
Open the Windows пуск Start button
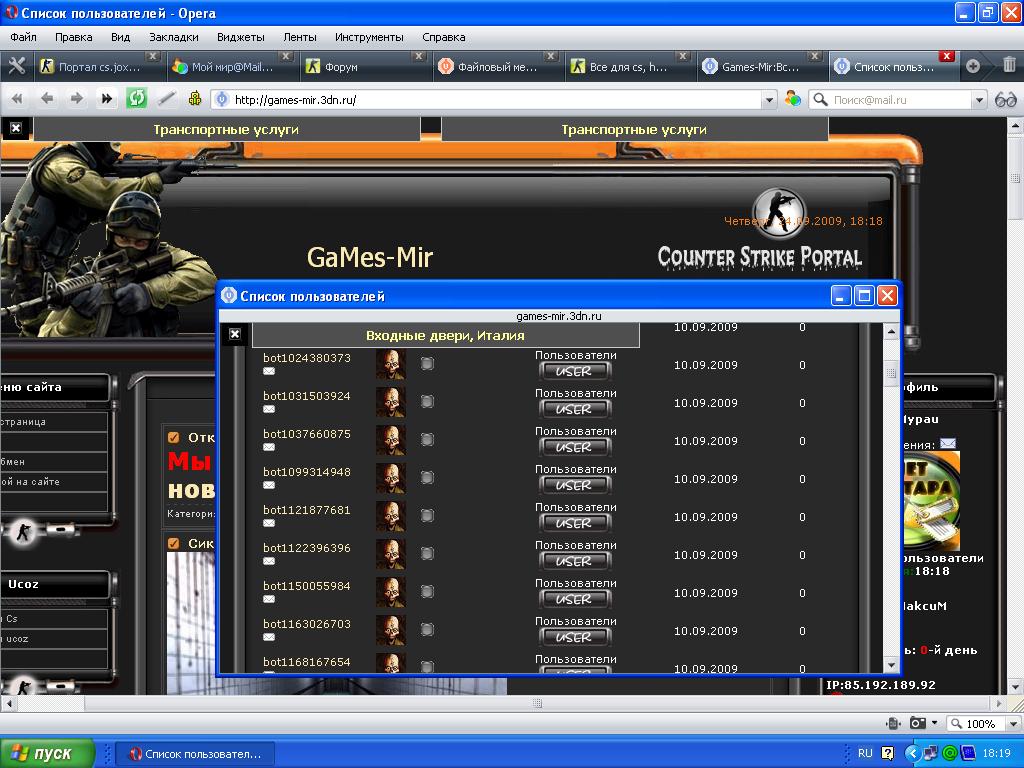(x=47, y=753)
